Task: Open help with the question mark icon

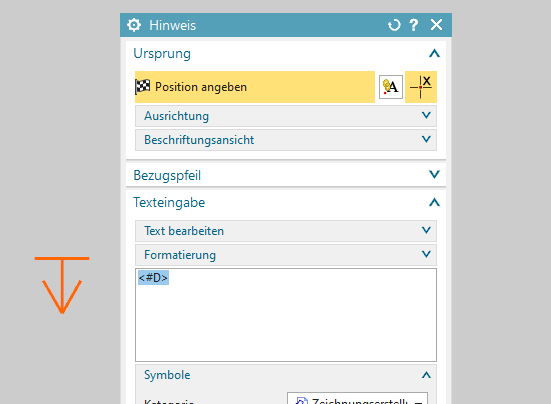Action: (x=414, y=25)
